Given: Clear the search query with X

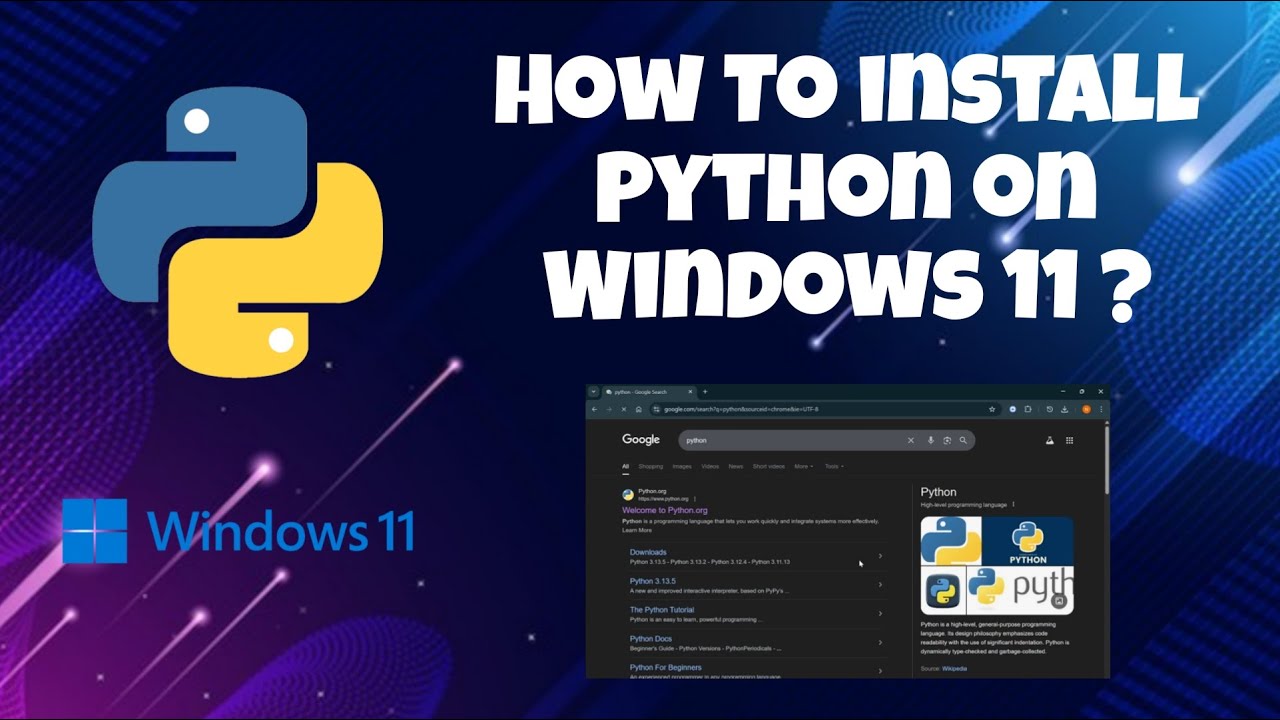Looking at the screenshot, I should pyautogui.click(x=911, y=440).
